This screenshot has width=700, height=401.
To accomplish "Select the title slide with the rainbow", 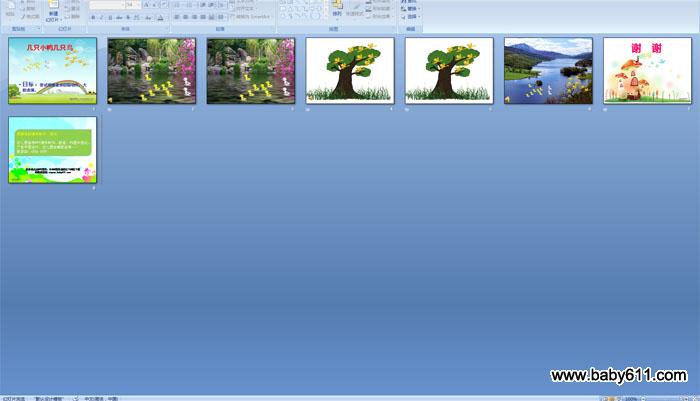I will tap(52, 71).
